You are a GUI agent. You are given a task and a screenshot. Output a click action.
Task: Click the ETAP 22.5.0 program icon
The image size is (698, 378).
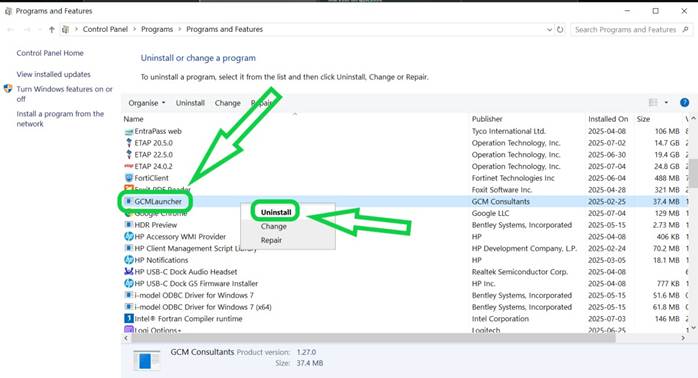coord(129,154)
